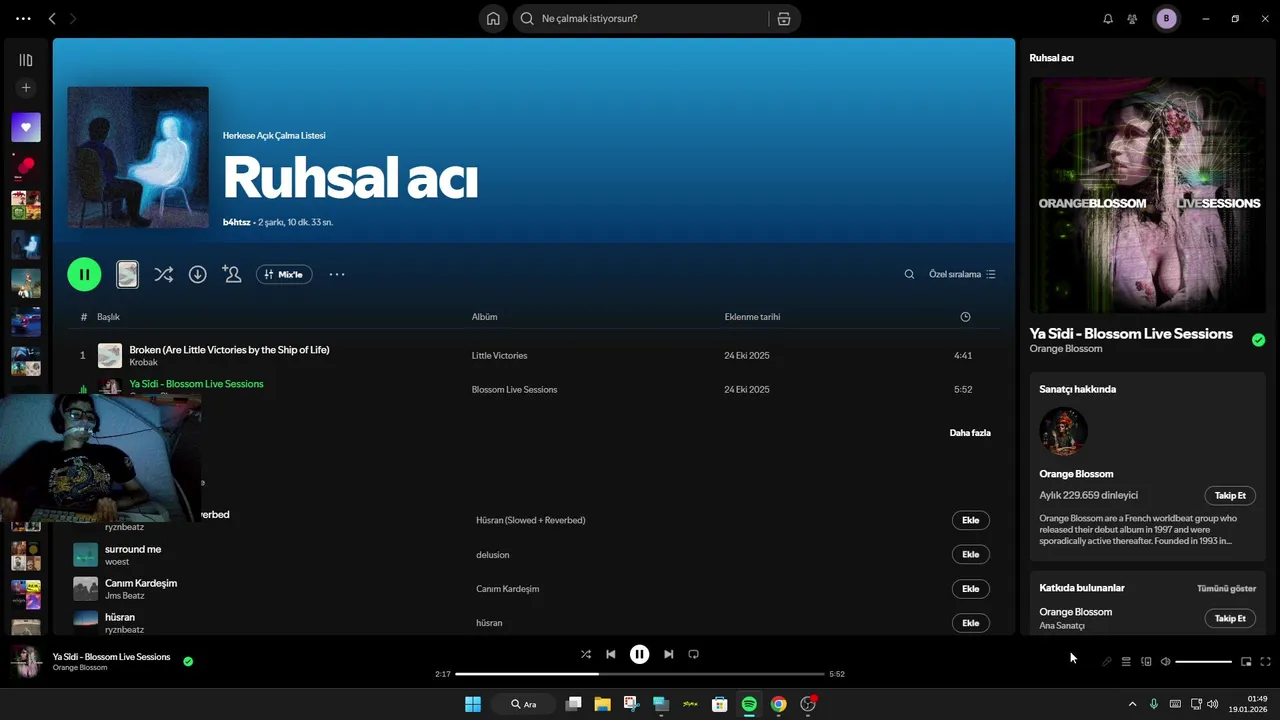Open the three-dots app menu at top left
The height and width of the screenshot is (720, 1280).
click(24, 18)
